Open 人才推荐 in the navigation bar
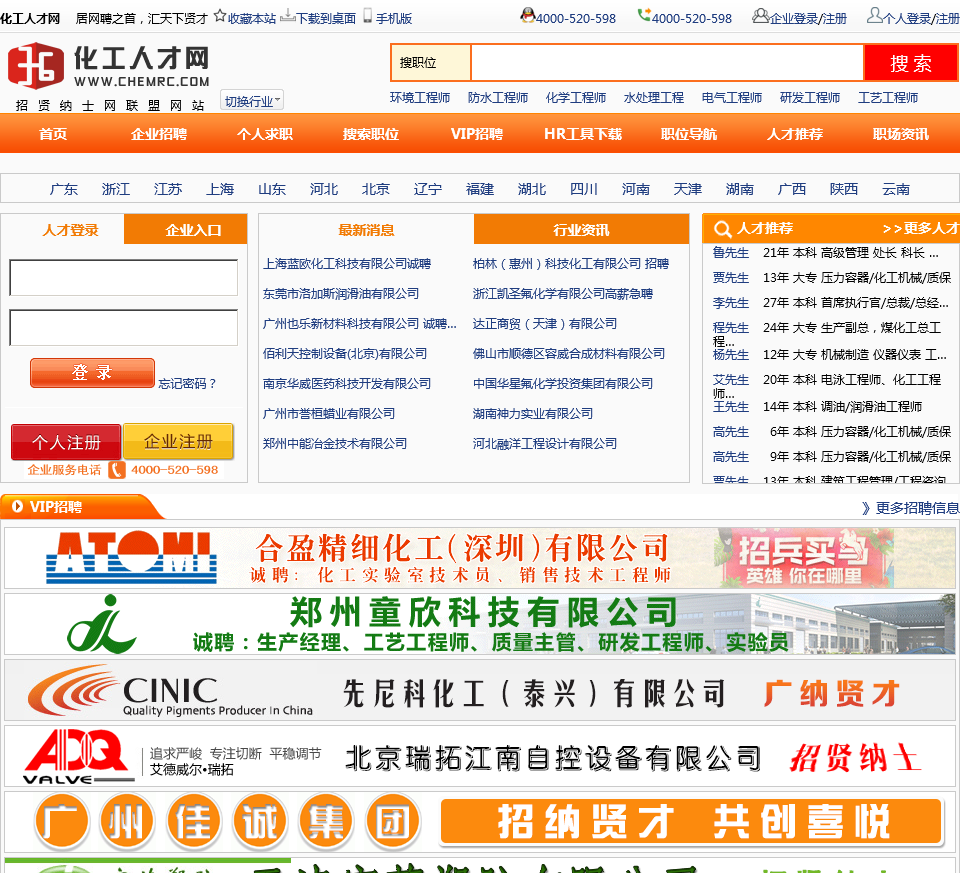 795,134
